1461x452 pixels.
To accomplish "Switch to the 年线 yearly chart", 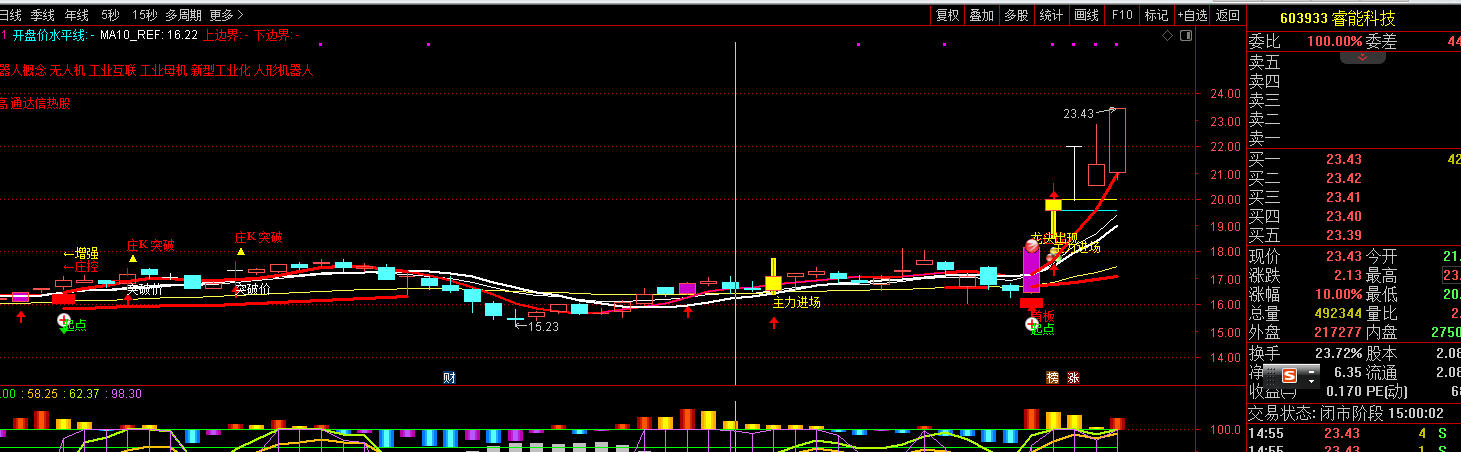I will click(77, 15).
